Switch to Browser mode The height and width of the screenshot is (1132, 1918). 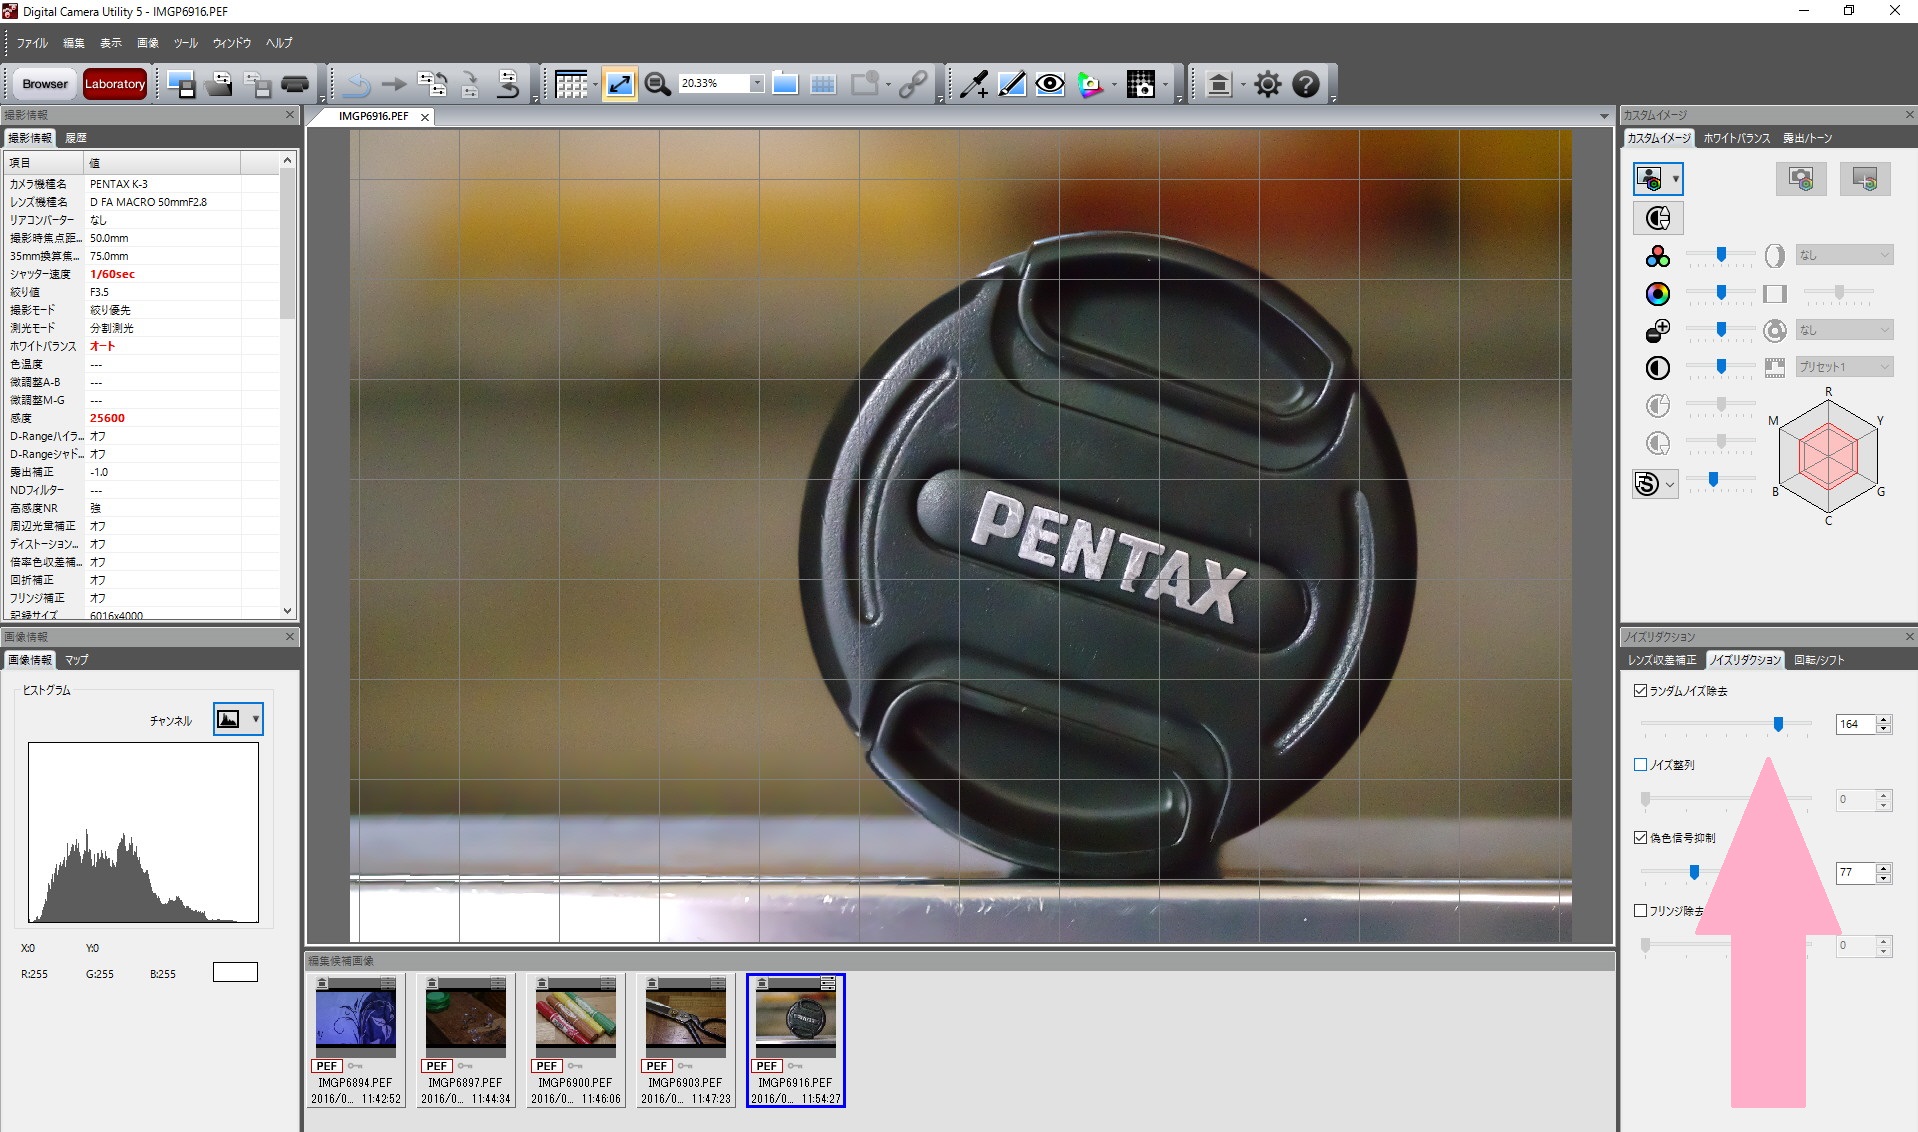(x=45, y=84)
